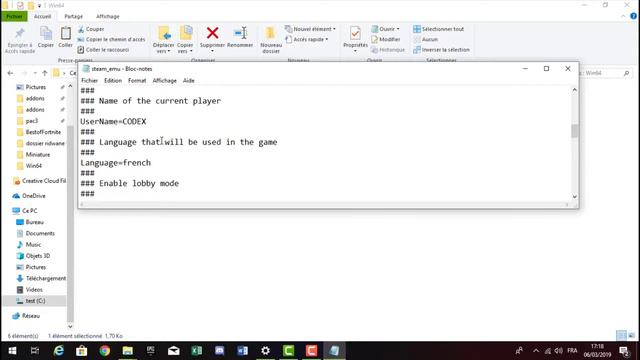Image resolution: width=640 pixels, height=360 pixels.
Task: Open OneDrive in the sidebar
Action: 29,196
